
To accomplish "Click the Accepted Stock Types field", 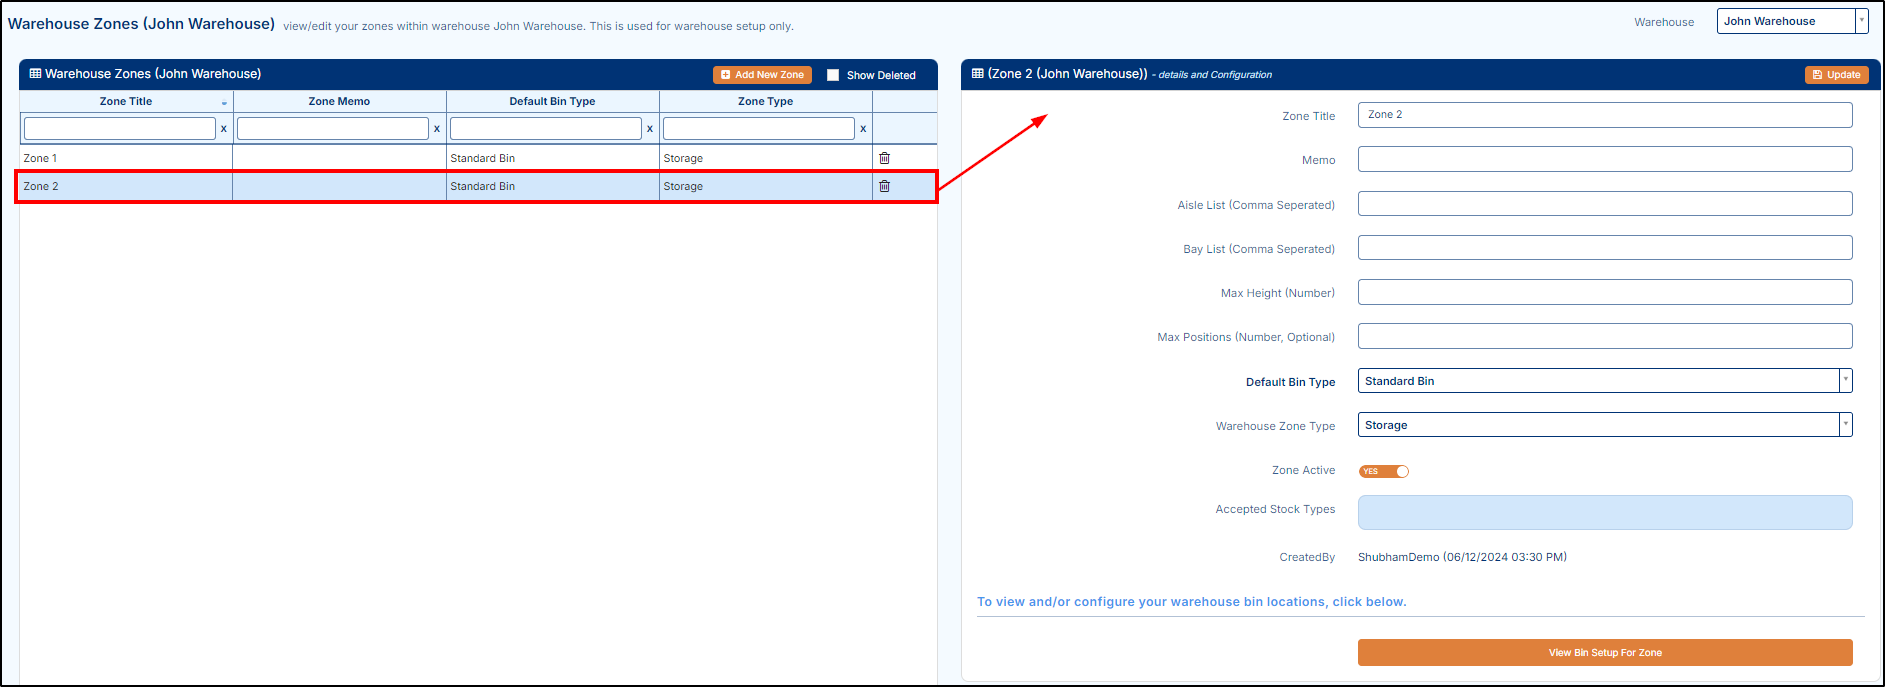I will (x=1604, y=512).
